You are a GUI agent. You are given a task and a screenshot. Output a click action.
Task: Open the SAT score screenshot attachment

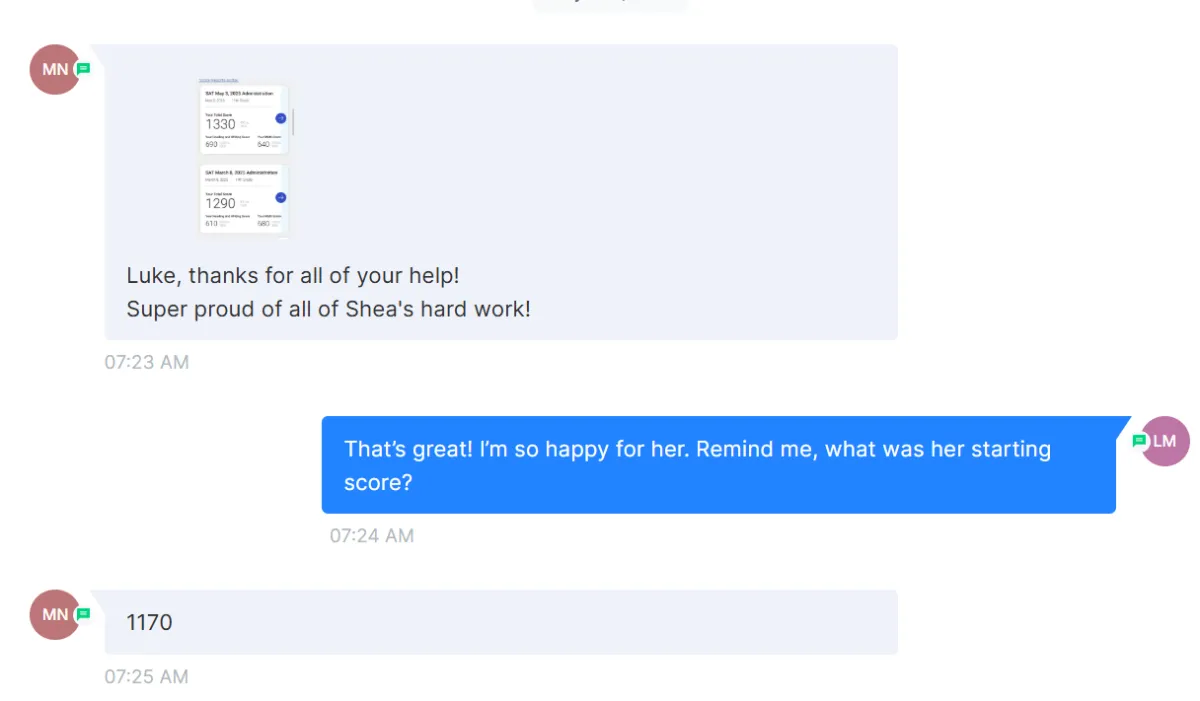pos(243,157)
